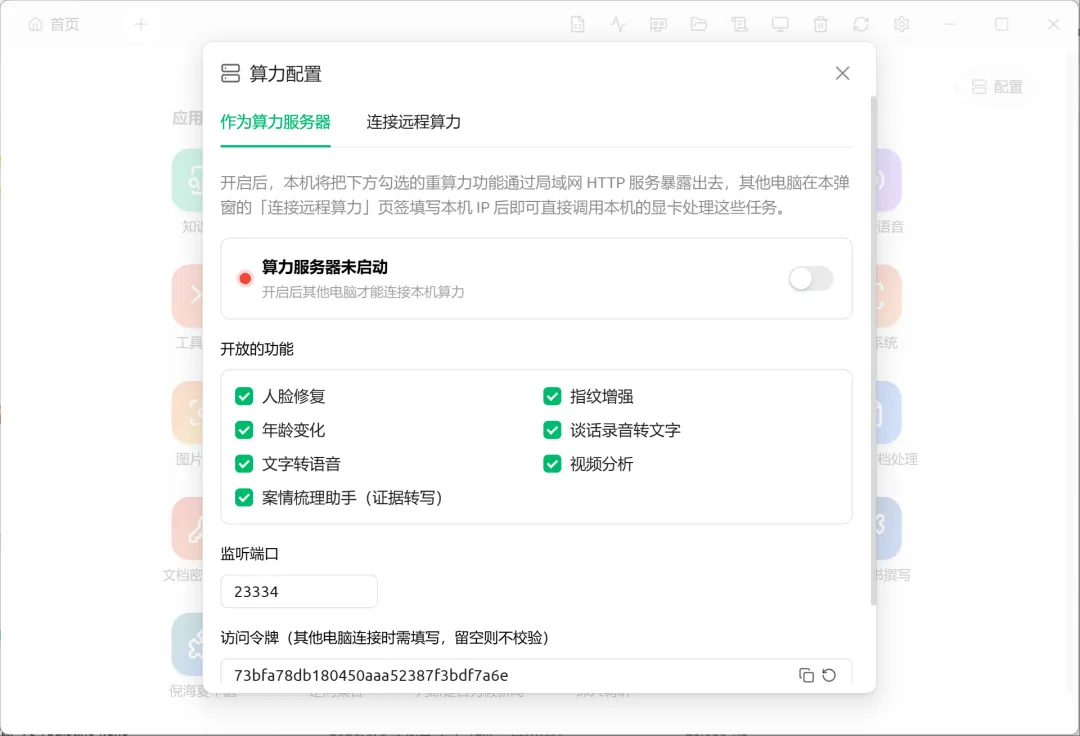The width and height of the screenshot is (1080, 736).
Task: Minimize the main application window
Action: (951, 25)
